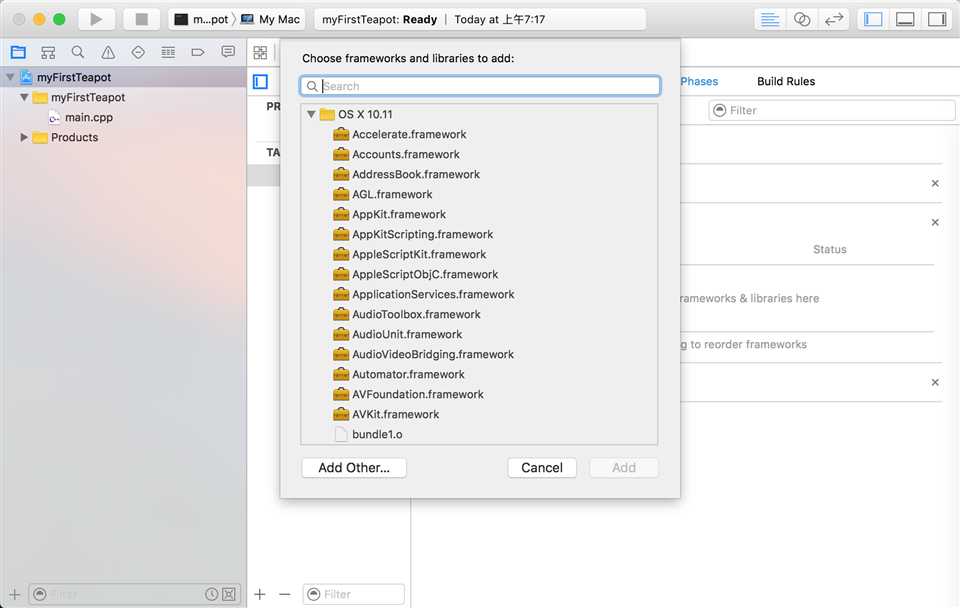
Task: Open the Find navigator
Action: 78,52
